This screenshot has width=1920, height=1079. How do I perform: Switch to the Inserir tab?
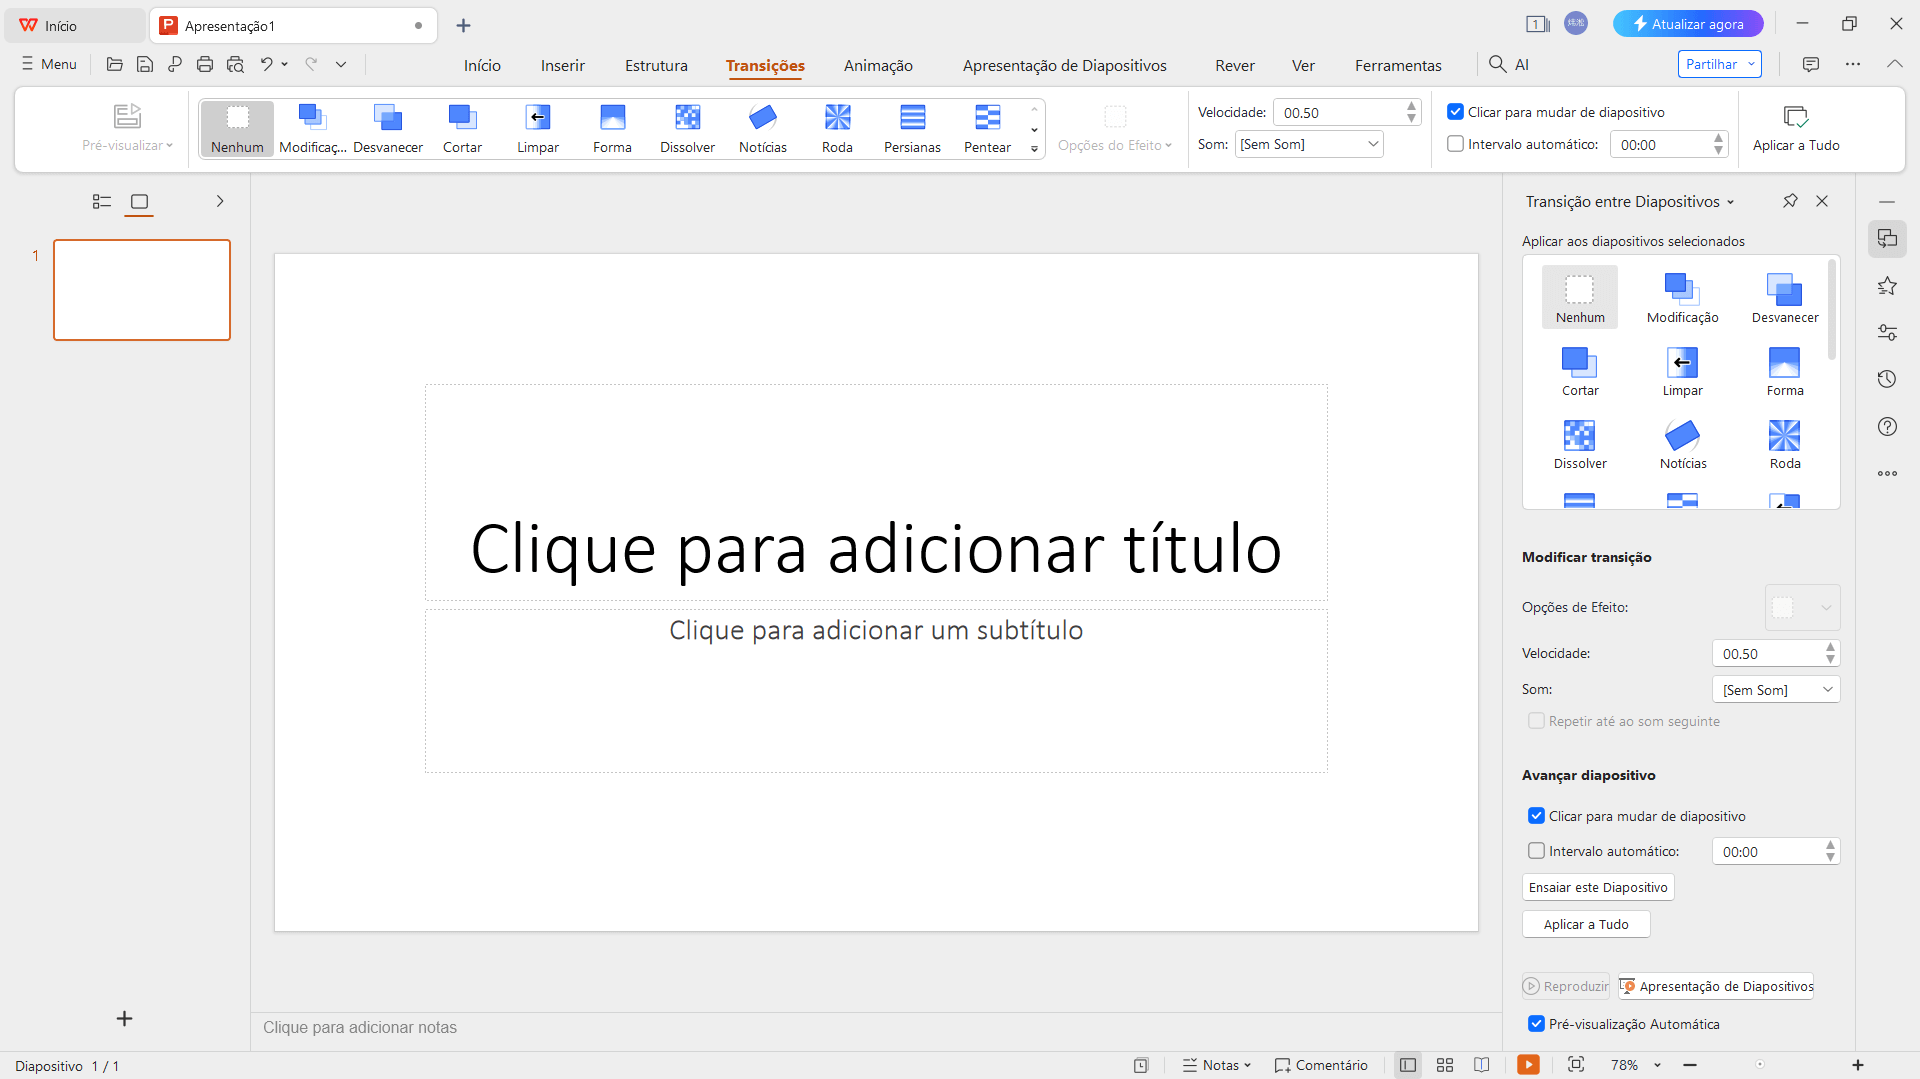pyautogui.click(x=562, y=65)
